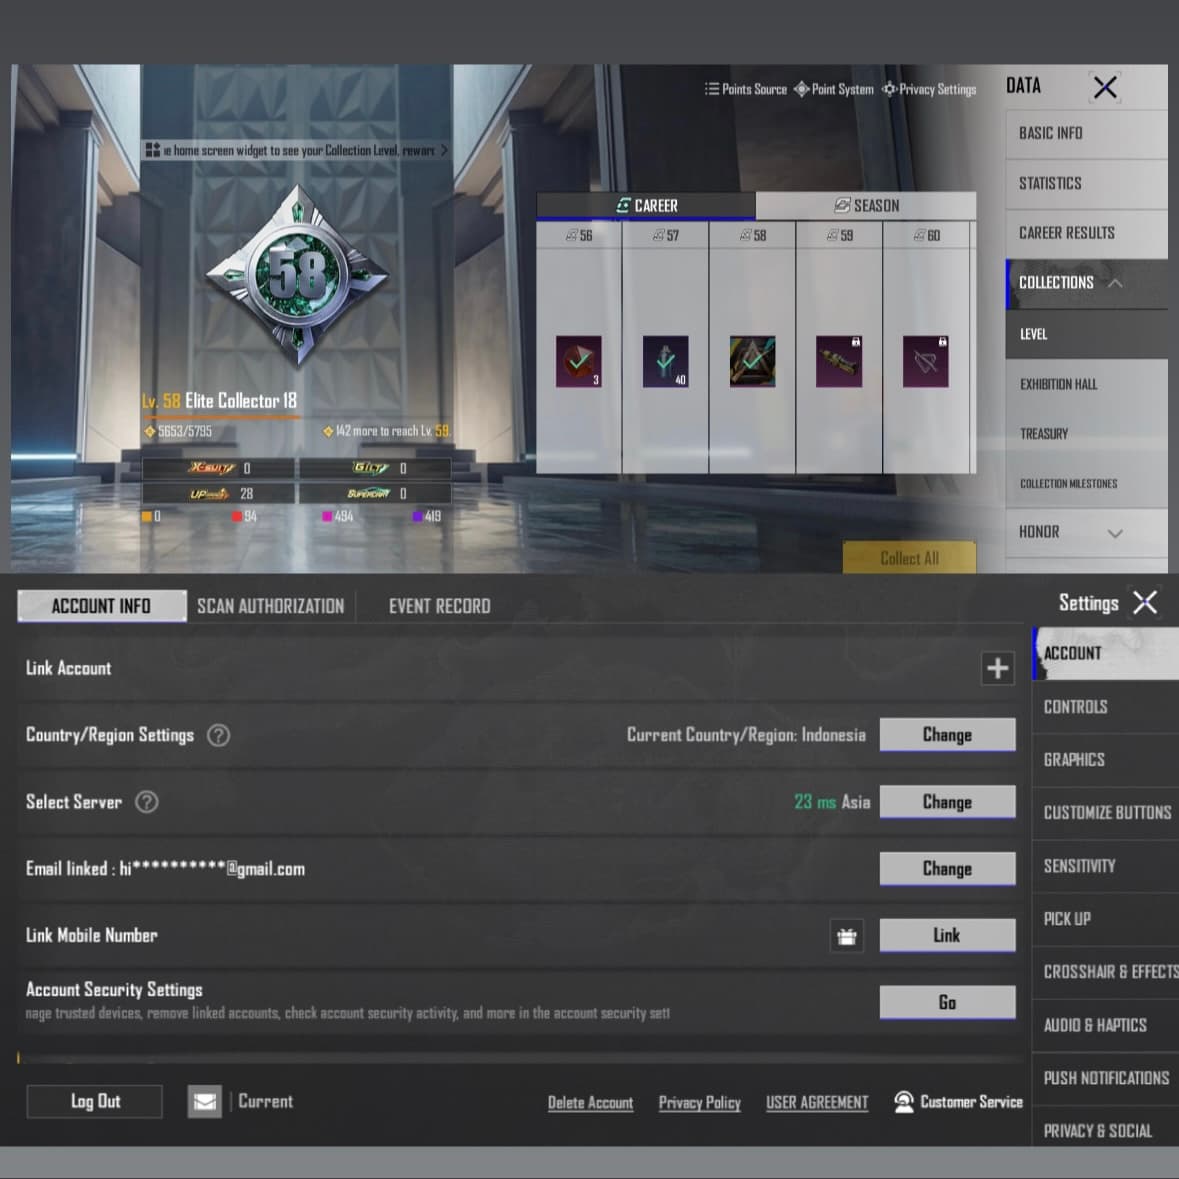Open Statistics in the Data menu
The width and height of the screenshot is (1179, 1179).
tap(1087, 183)
